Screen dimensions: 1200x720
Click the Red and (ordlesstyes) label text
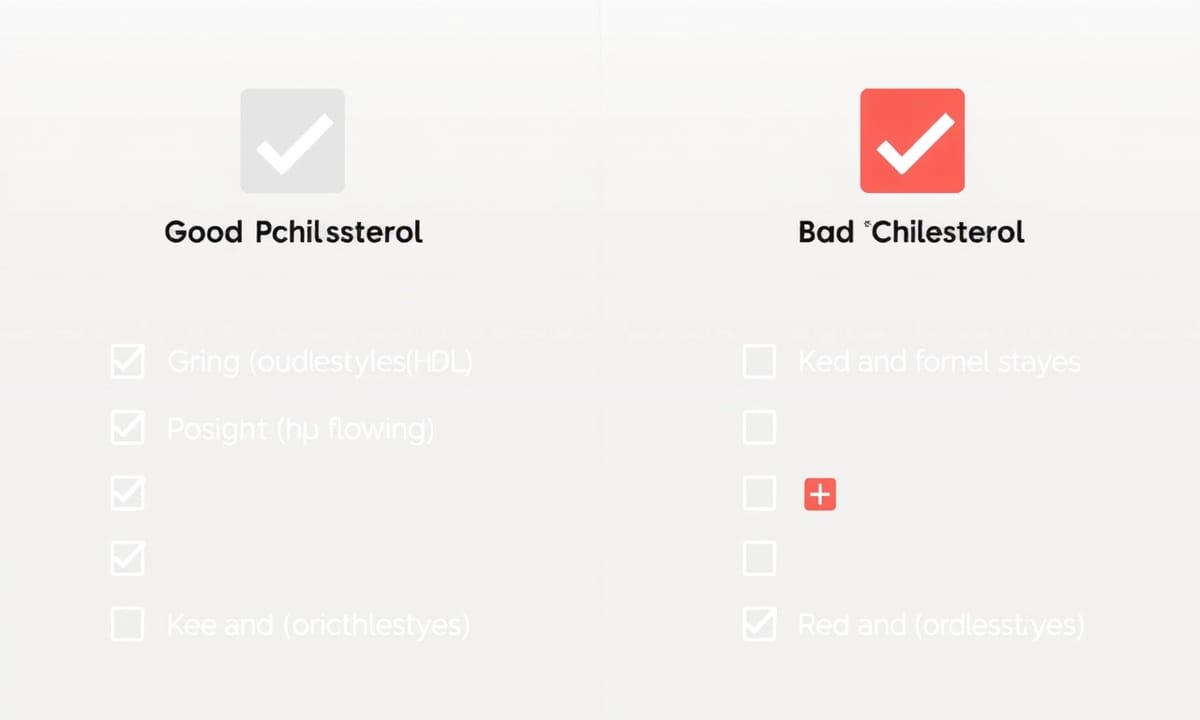click(941, 626)
